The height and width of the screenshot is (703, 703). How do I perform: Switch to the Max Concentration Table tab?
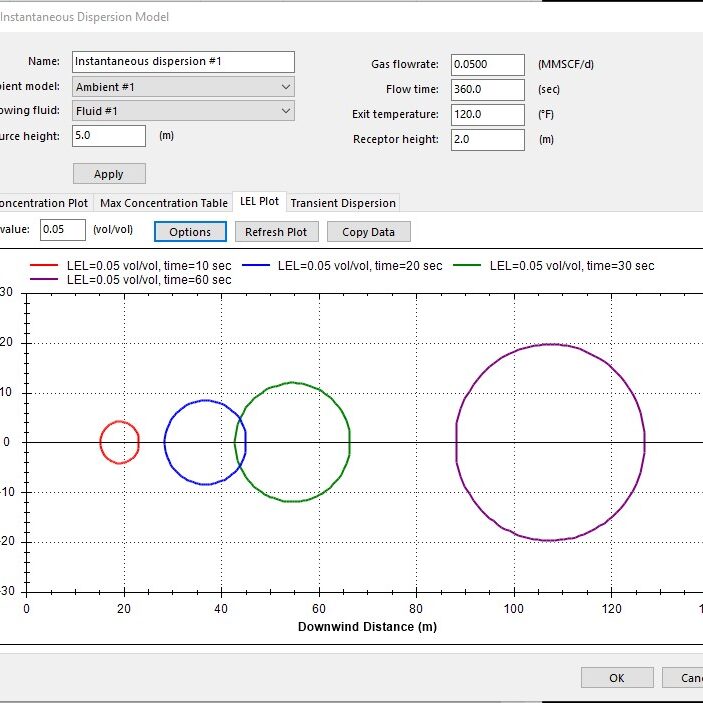[x=163, y=203]
